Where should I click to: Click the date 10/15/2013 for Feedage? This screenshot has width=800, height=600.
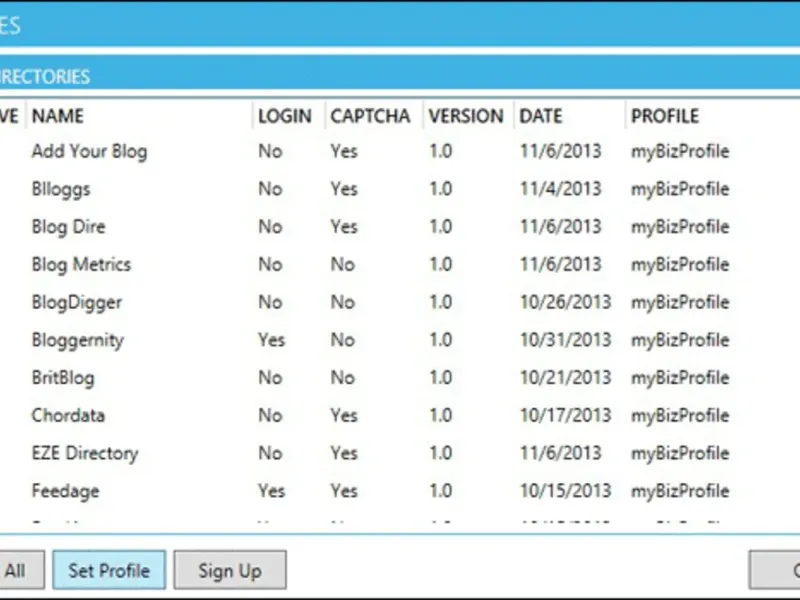[565, 491]
